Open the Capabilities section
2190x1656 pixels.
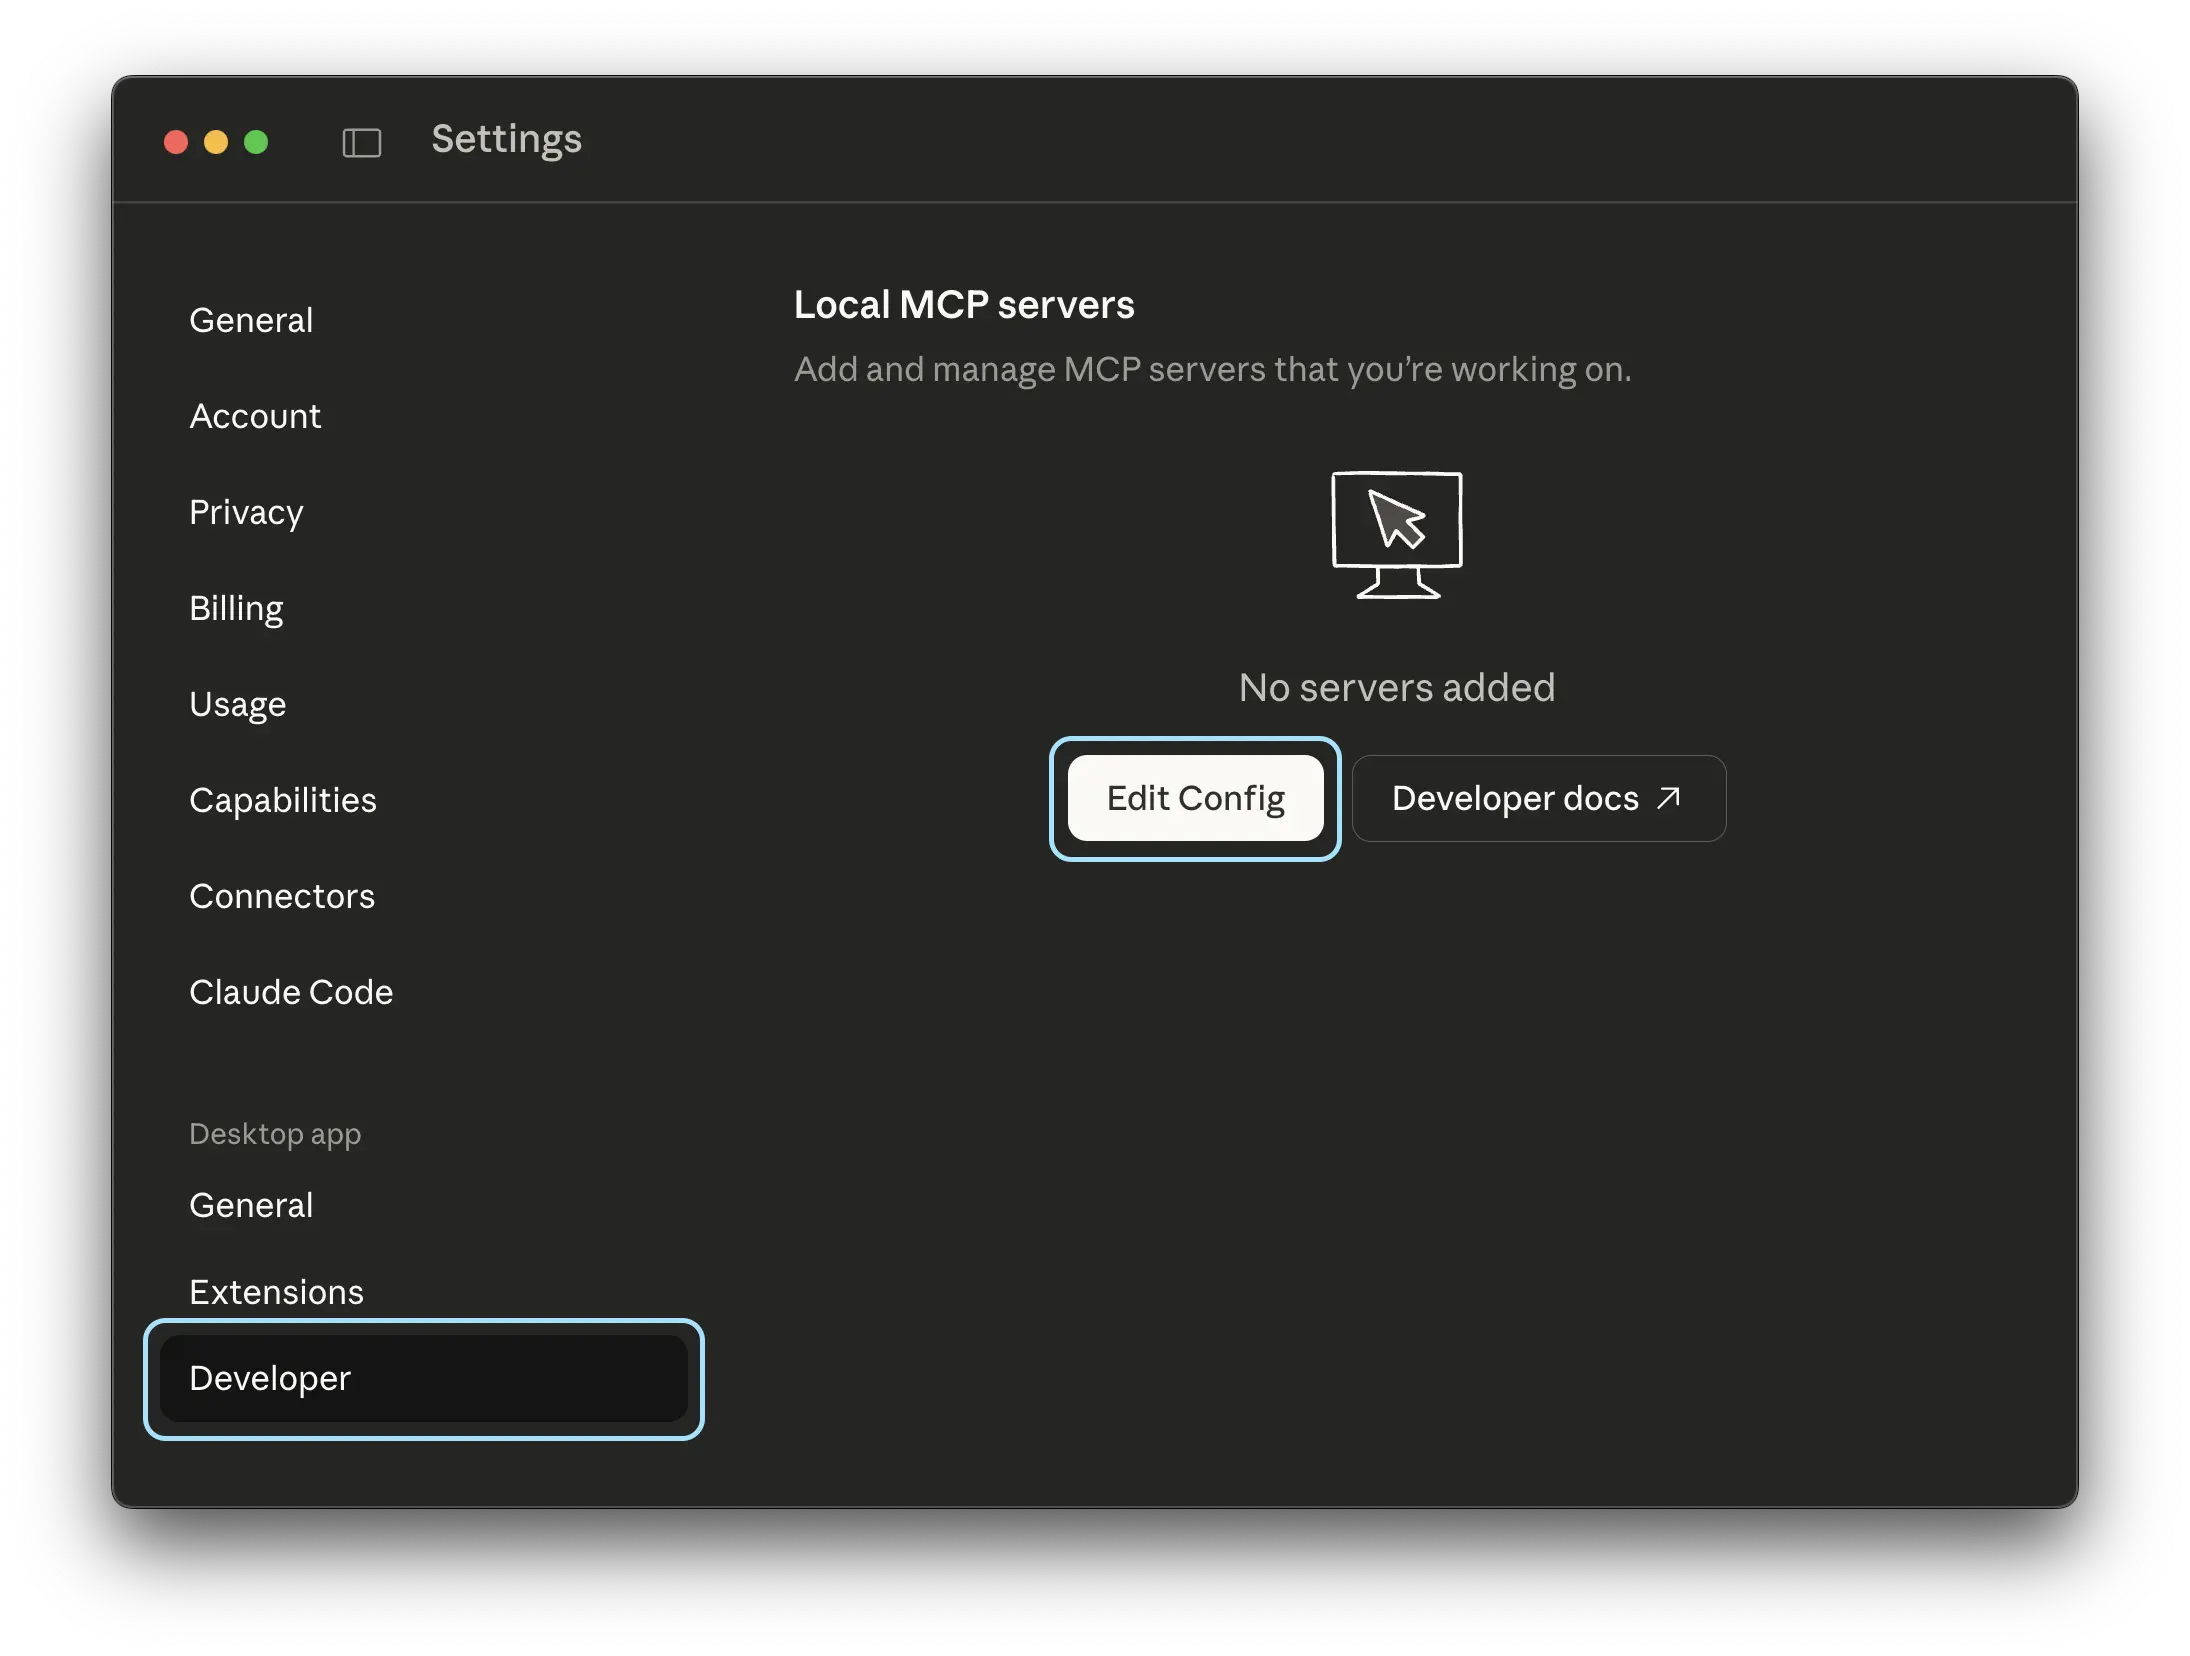(x=283, y=799)
